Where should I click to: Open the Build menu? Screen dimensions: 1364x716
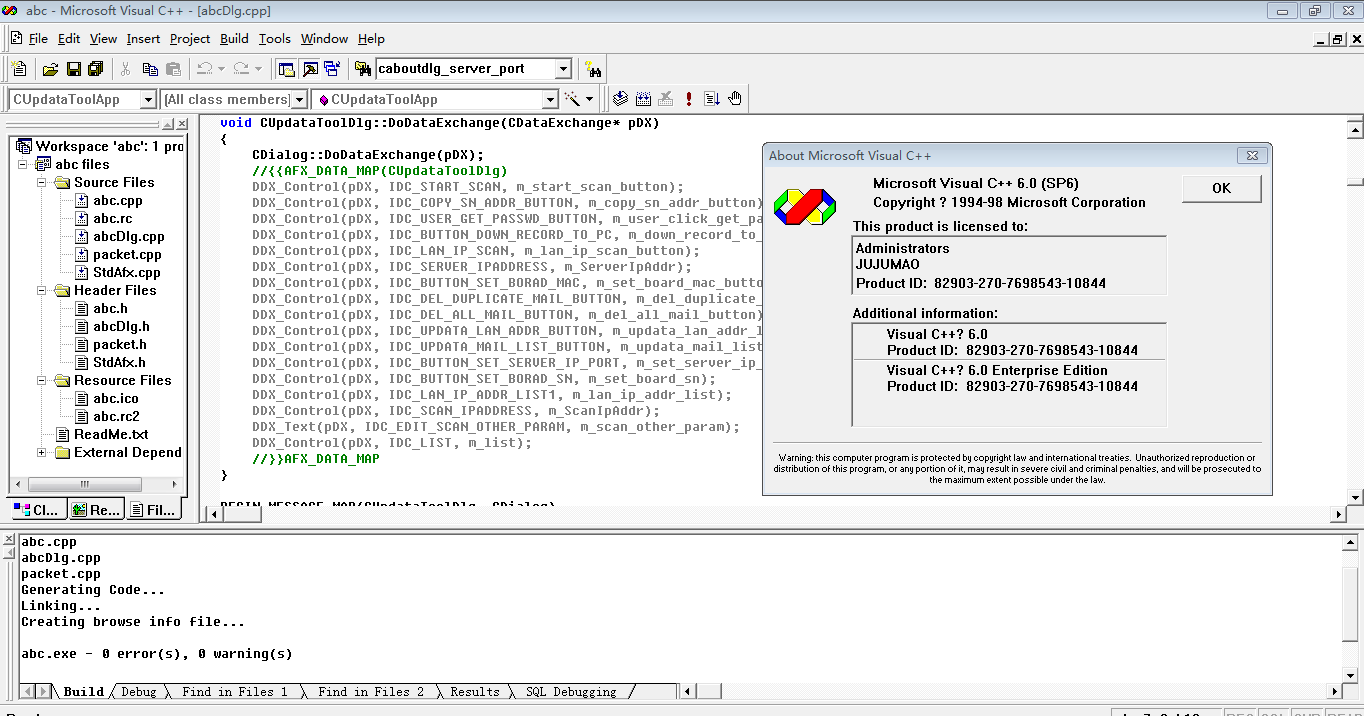pyautogui.click(x=234, y=39)
